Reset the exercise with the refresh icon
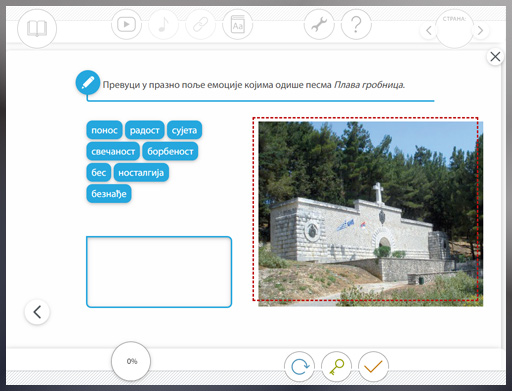Screen dimensions: 512x391 click(x=299, y=367)
